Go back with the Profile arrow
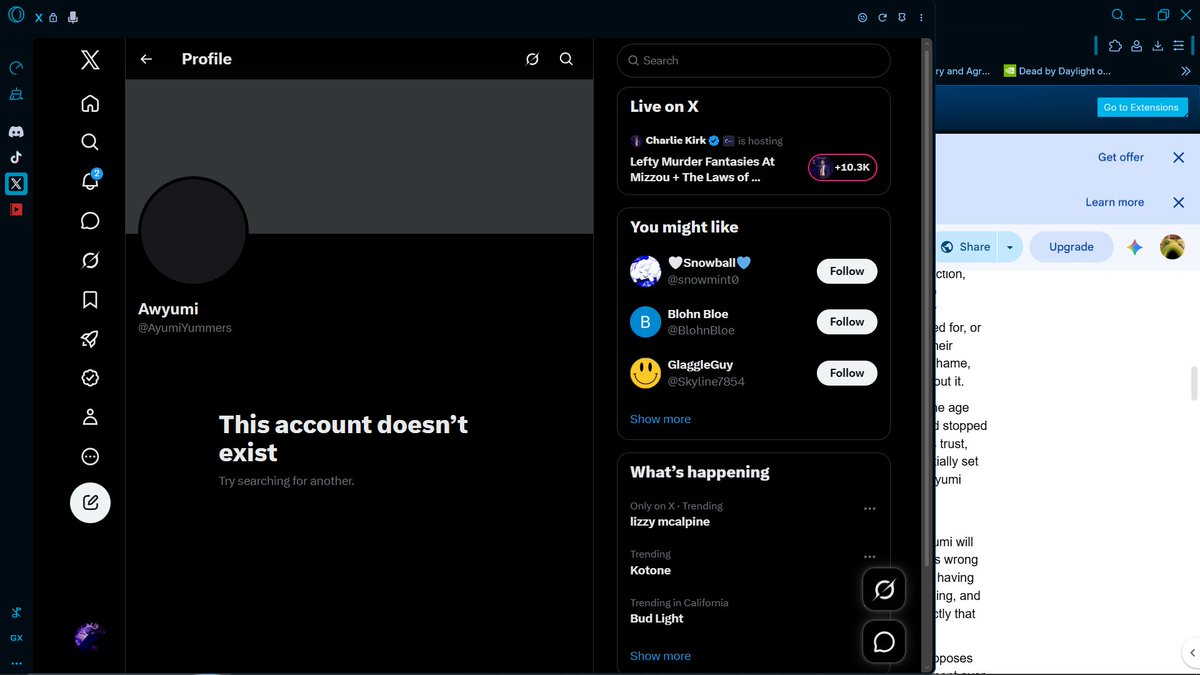The width and height of the screenshot is (1200, 675). [x=146, y=59]
